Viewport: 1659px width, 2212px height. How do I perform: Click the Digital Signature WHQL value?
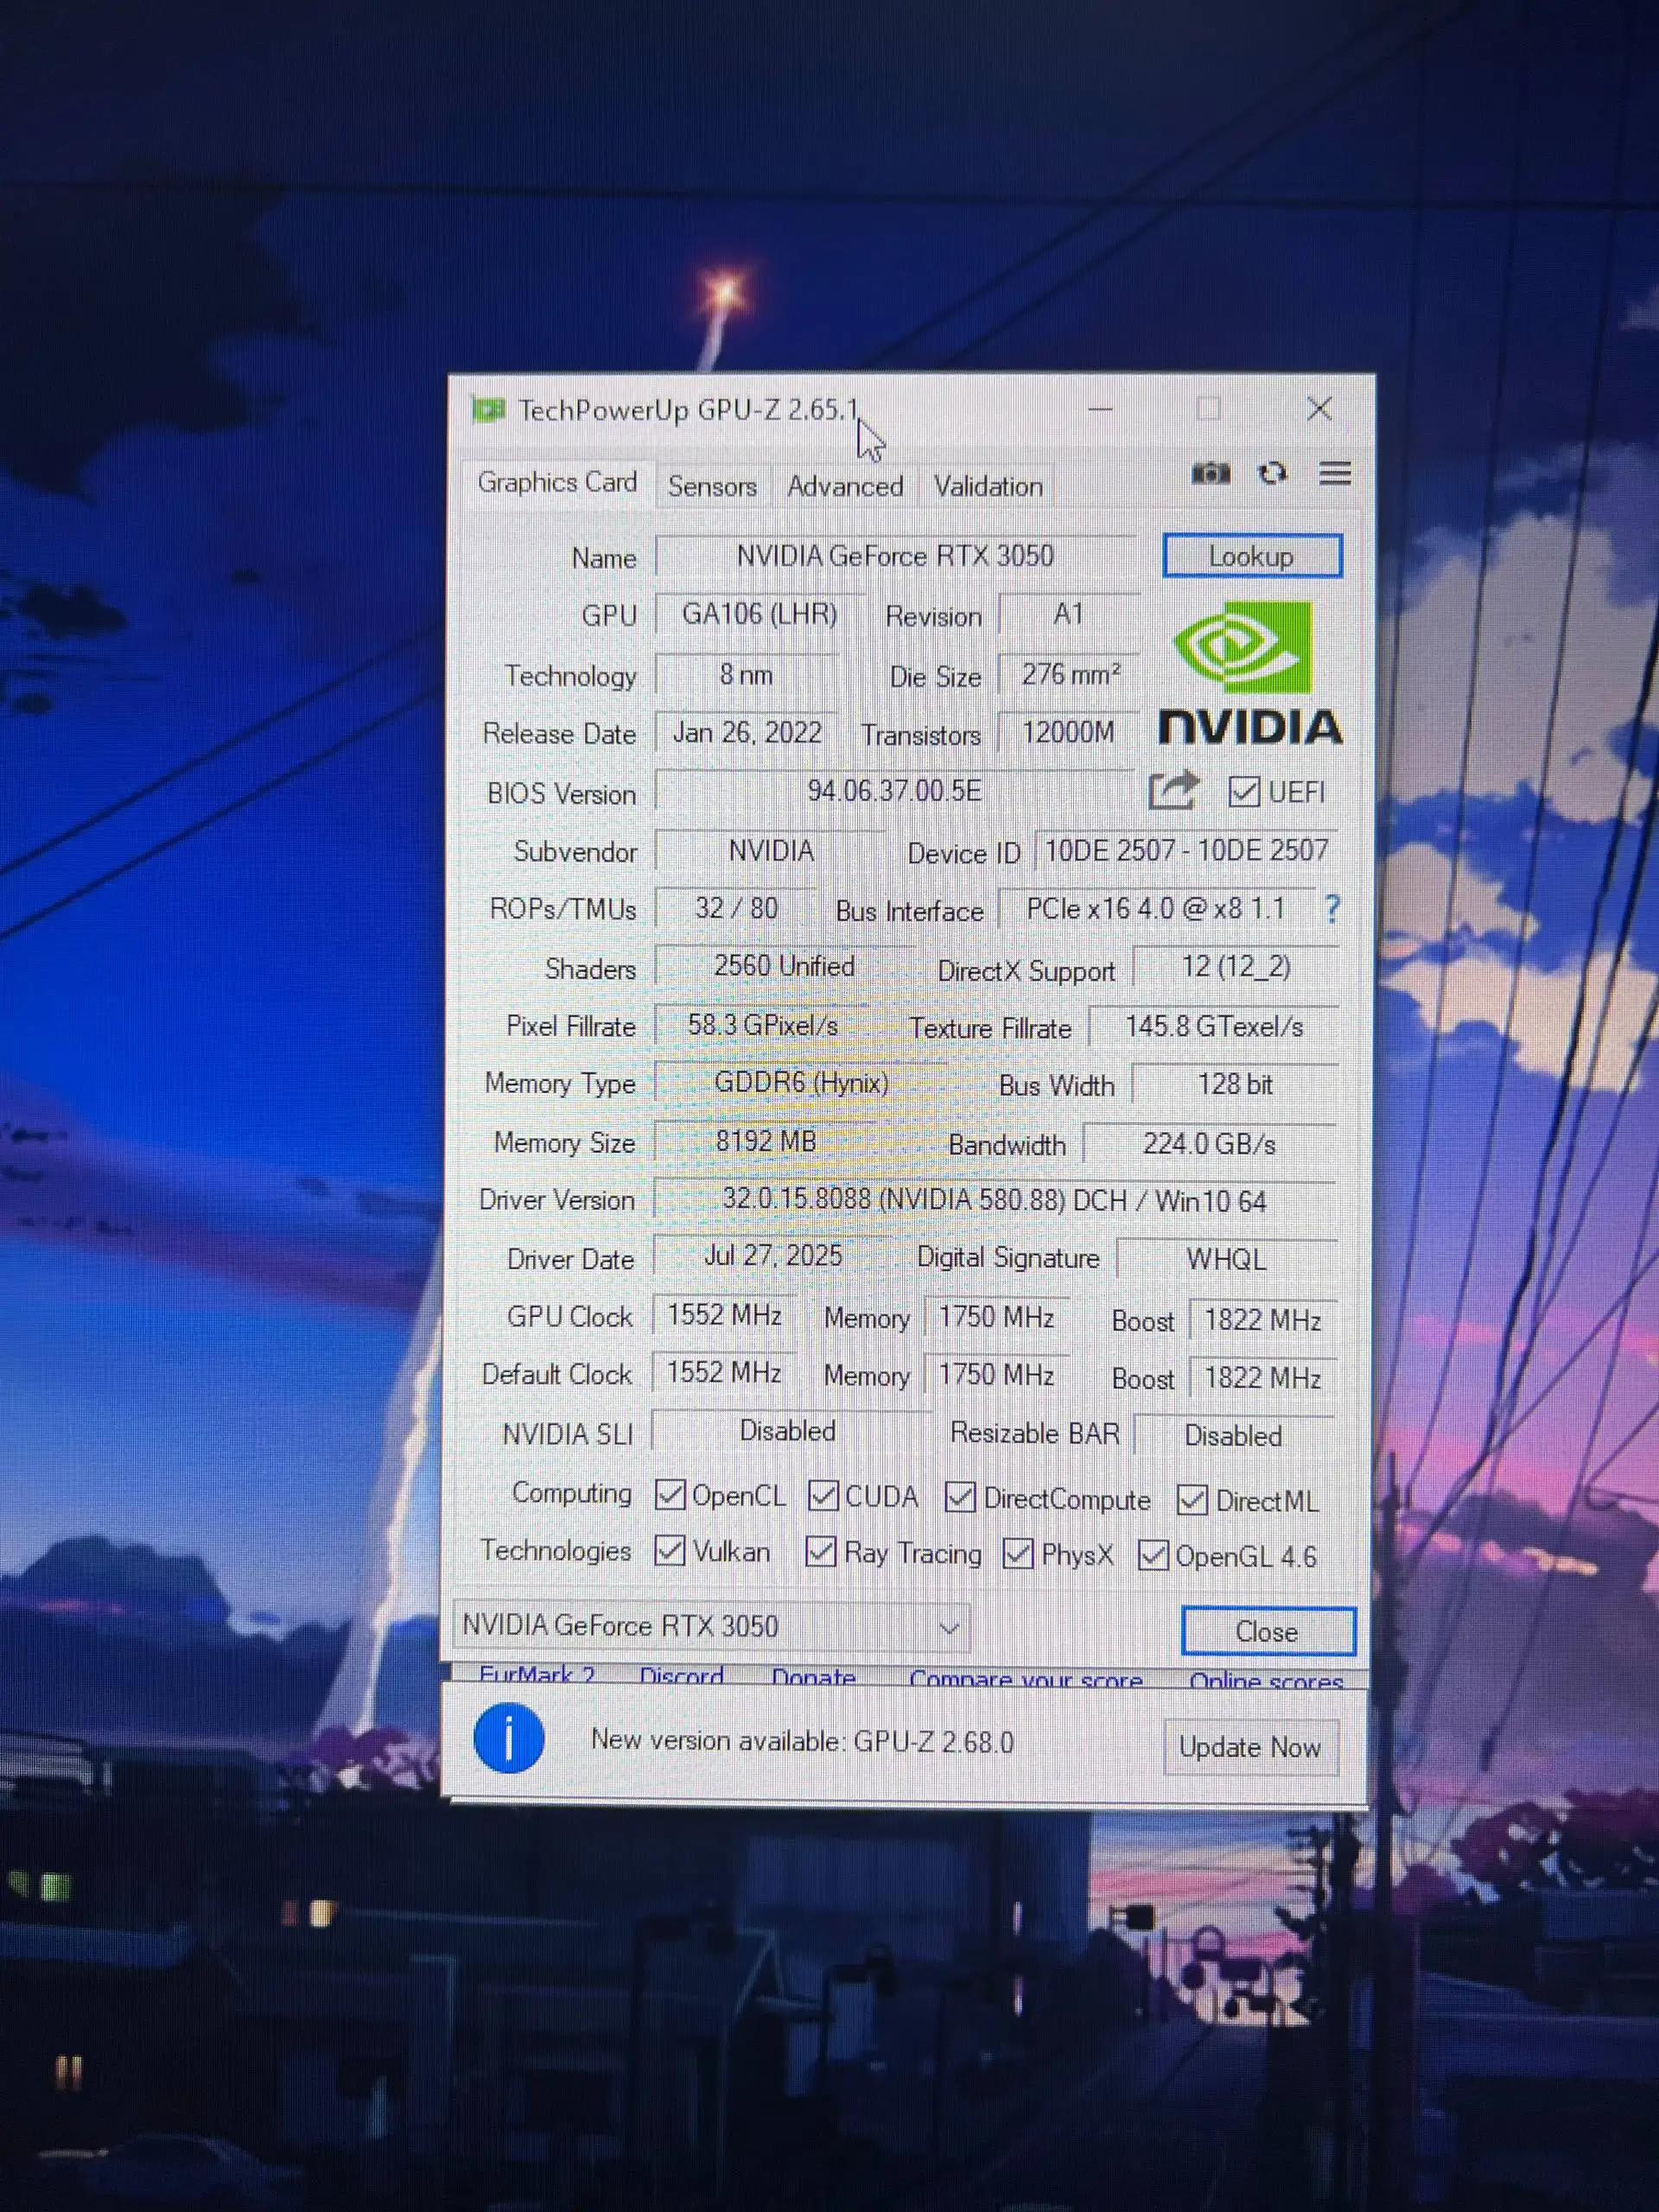pos(1226,1260)
